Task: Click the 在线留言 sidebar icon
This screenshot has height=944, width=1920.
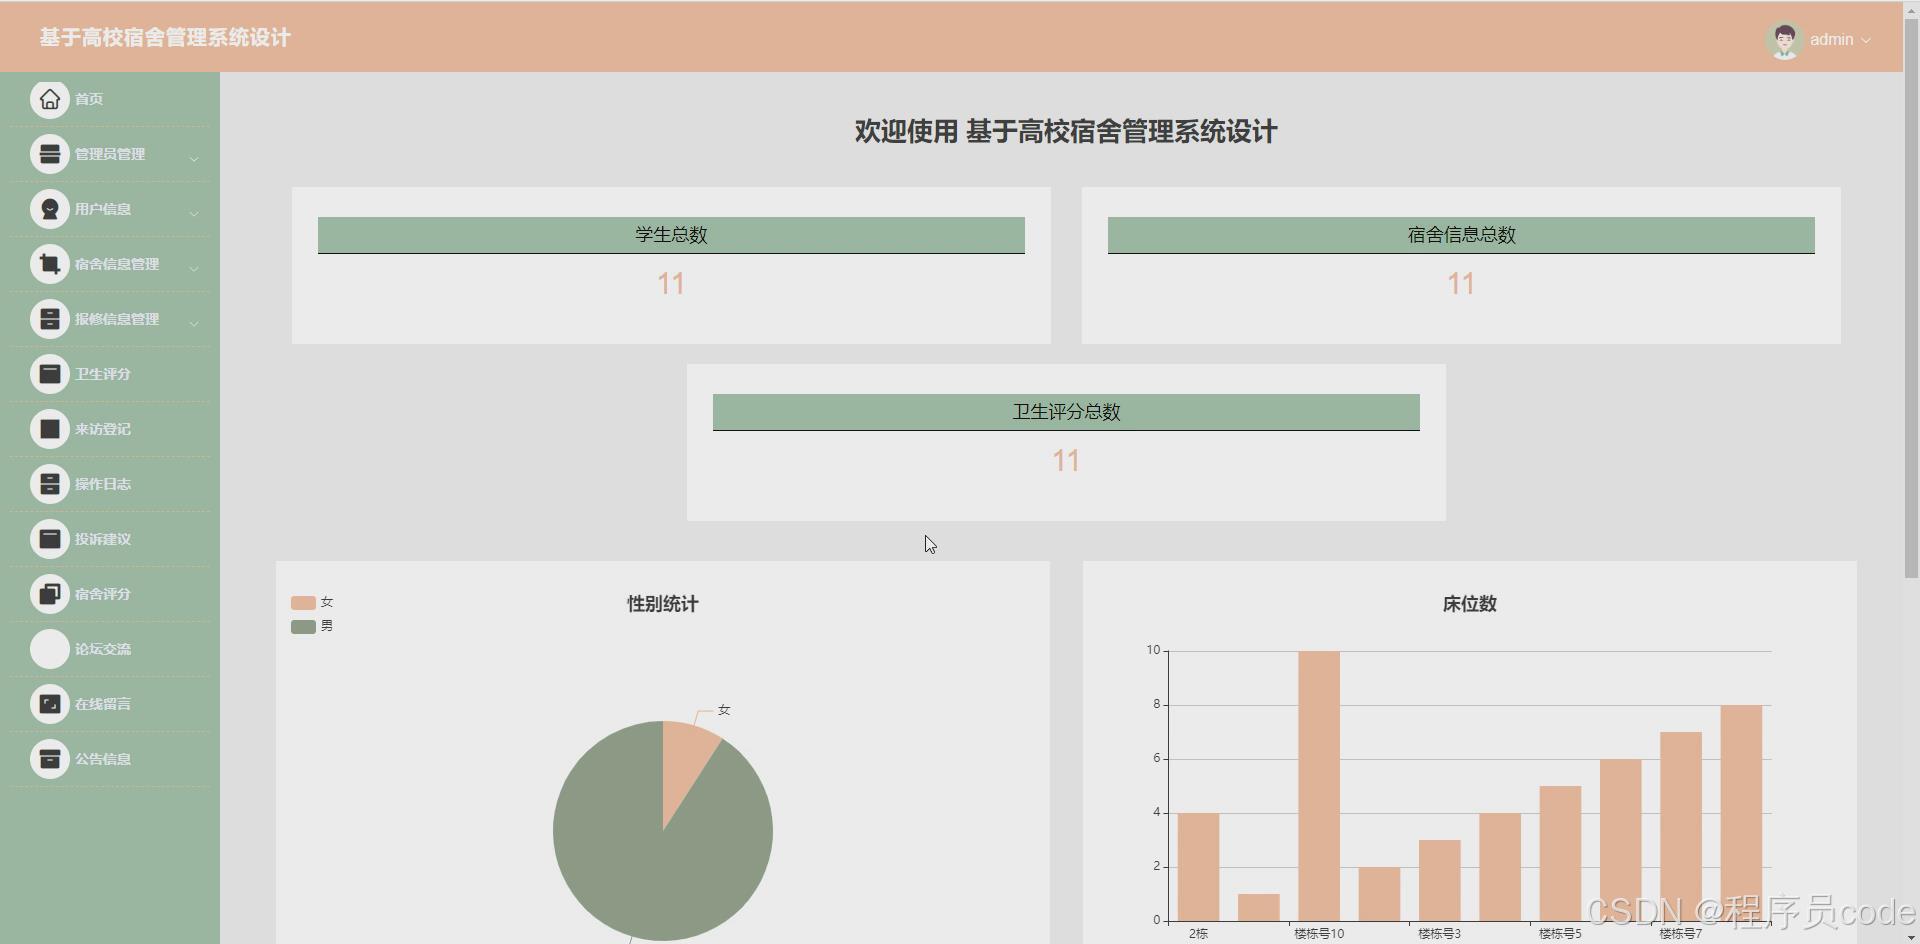Action: pyautogui.click(x=50, y=704)
